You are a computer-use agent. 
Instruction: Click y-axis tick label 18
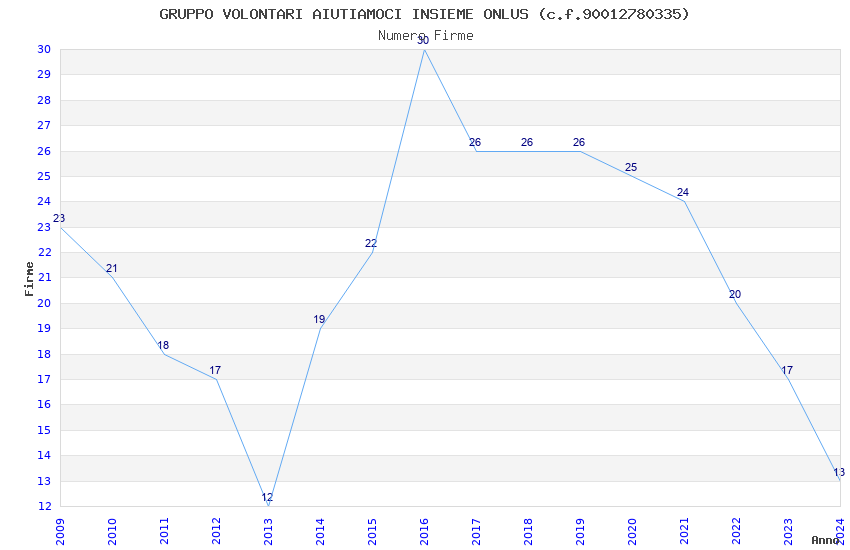44,354
